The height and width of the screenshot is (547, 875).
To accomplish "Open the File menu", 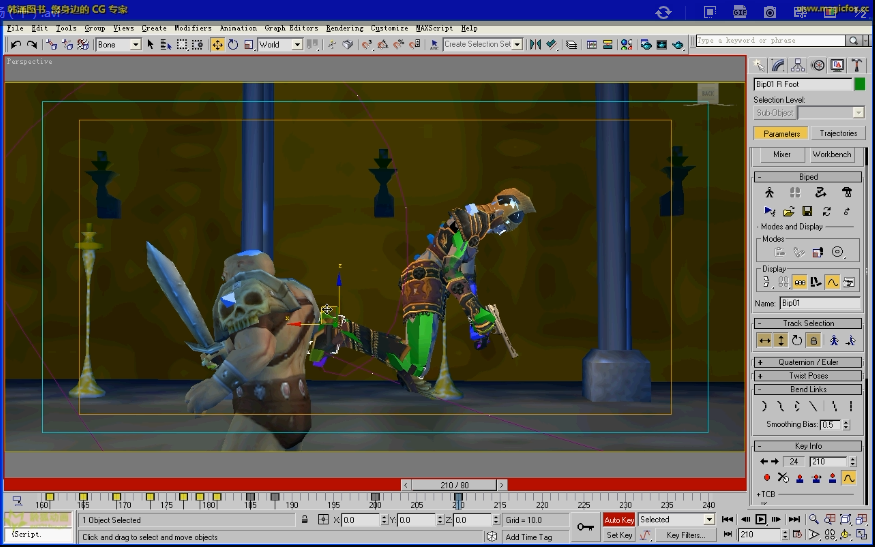I will coord(15,28).
